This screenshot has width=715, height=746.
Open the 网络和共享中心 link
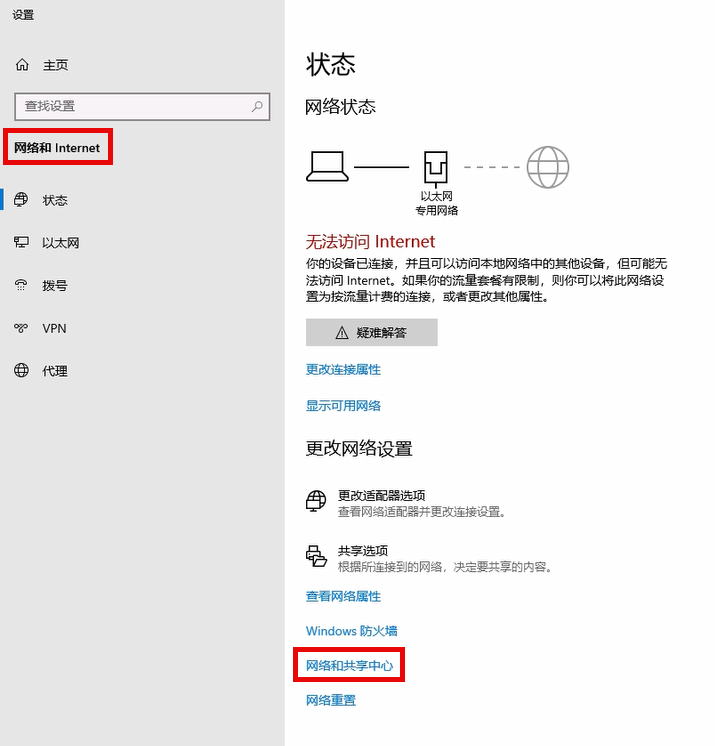[x=349, y=665]
